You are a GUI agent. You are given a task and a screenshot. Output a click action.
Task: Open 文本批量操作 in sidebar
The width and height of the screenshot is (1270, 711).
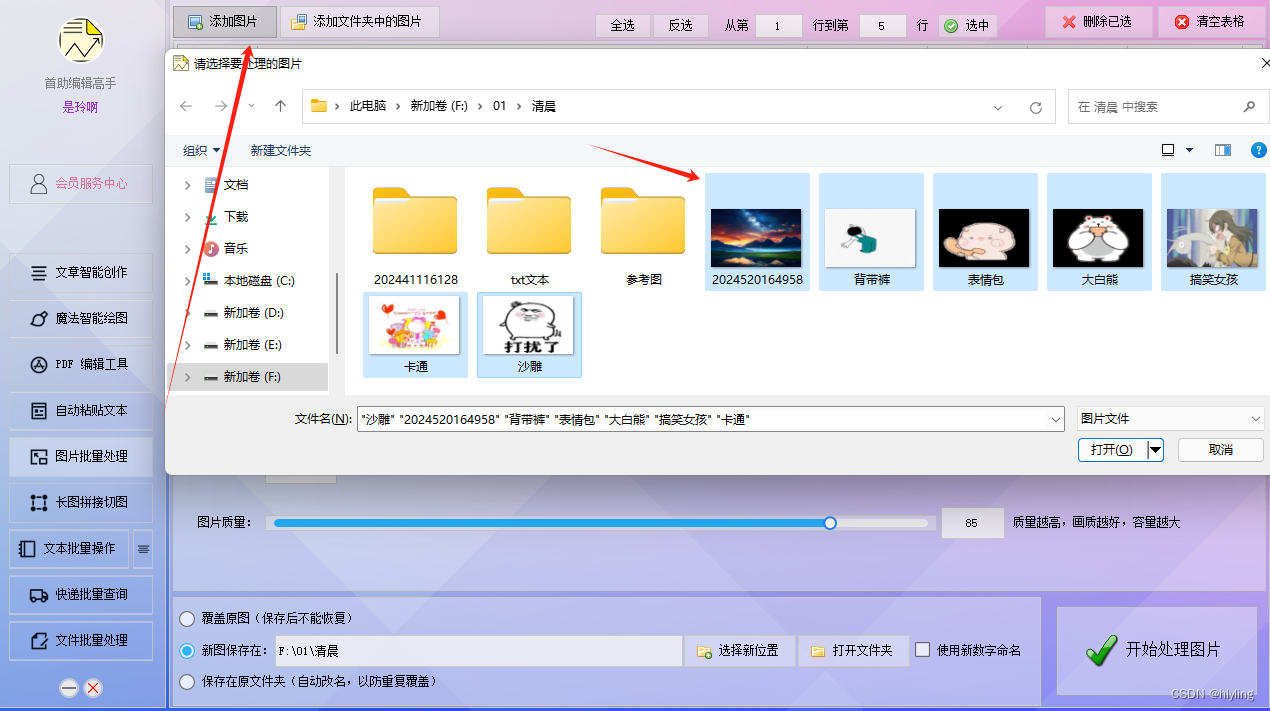click(x=69, y=548)
